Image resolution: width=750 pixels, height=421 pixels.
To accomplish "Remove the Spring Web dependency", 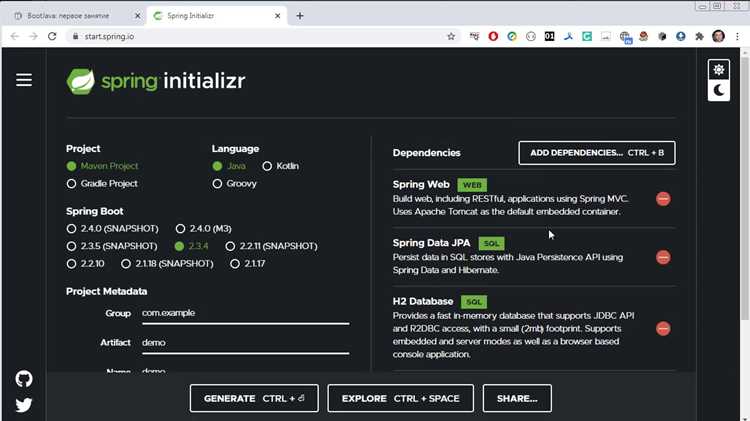I will click(x=663, y=199).
